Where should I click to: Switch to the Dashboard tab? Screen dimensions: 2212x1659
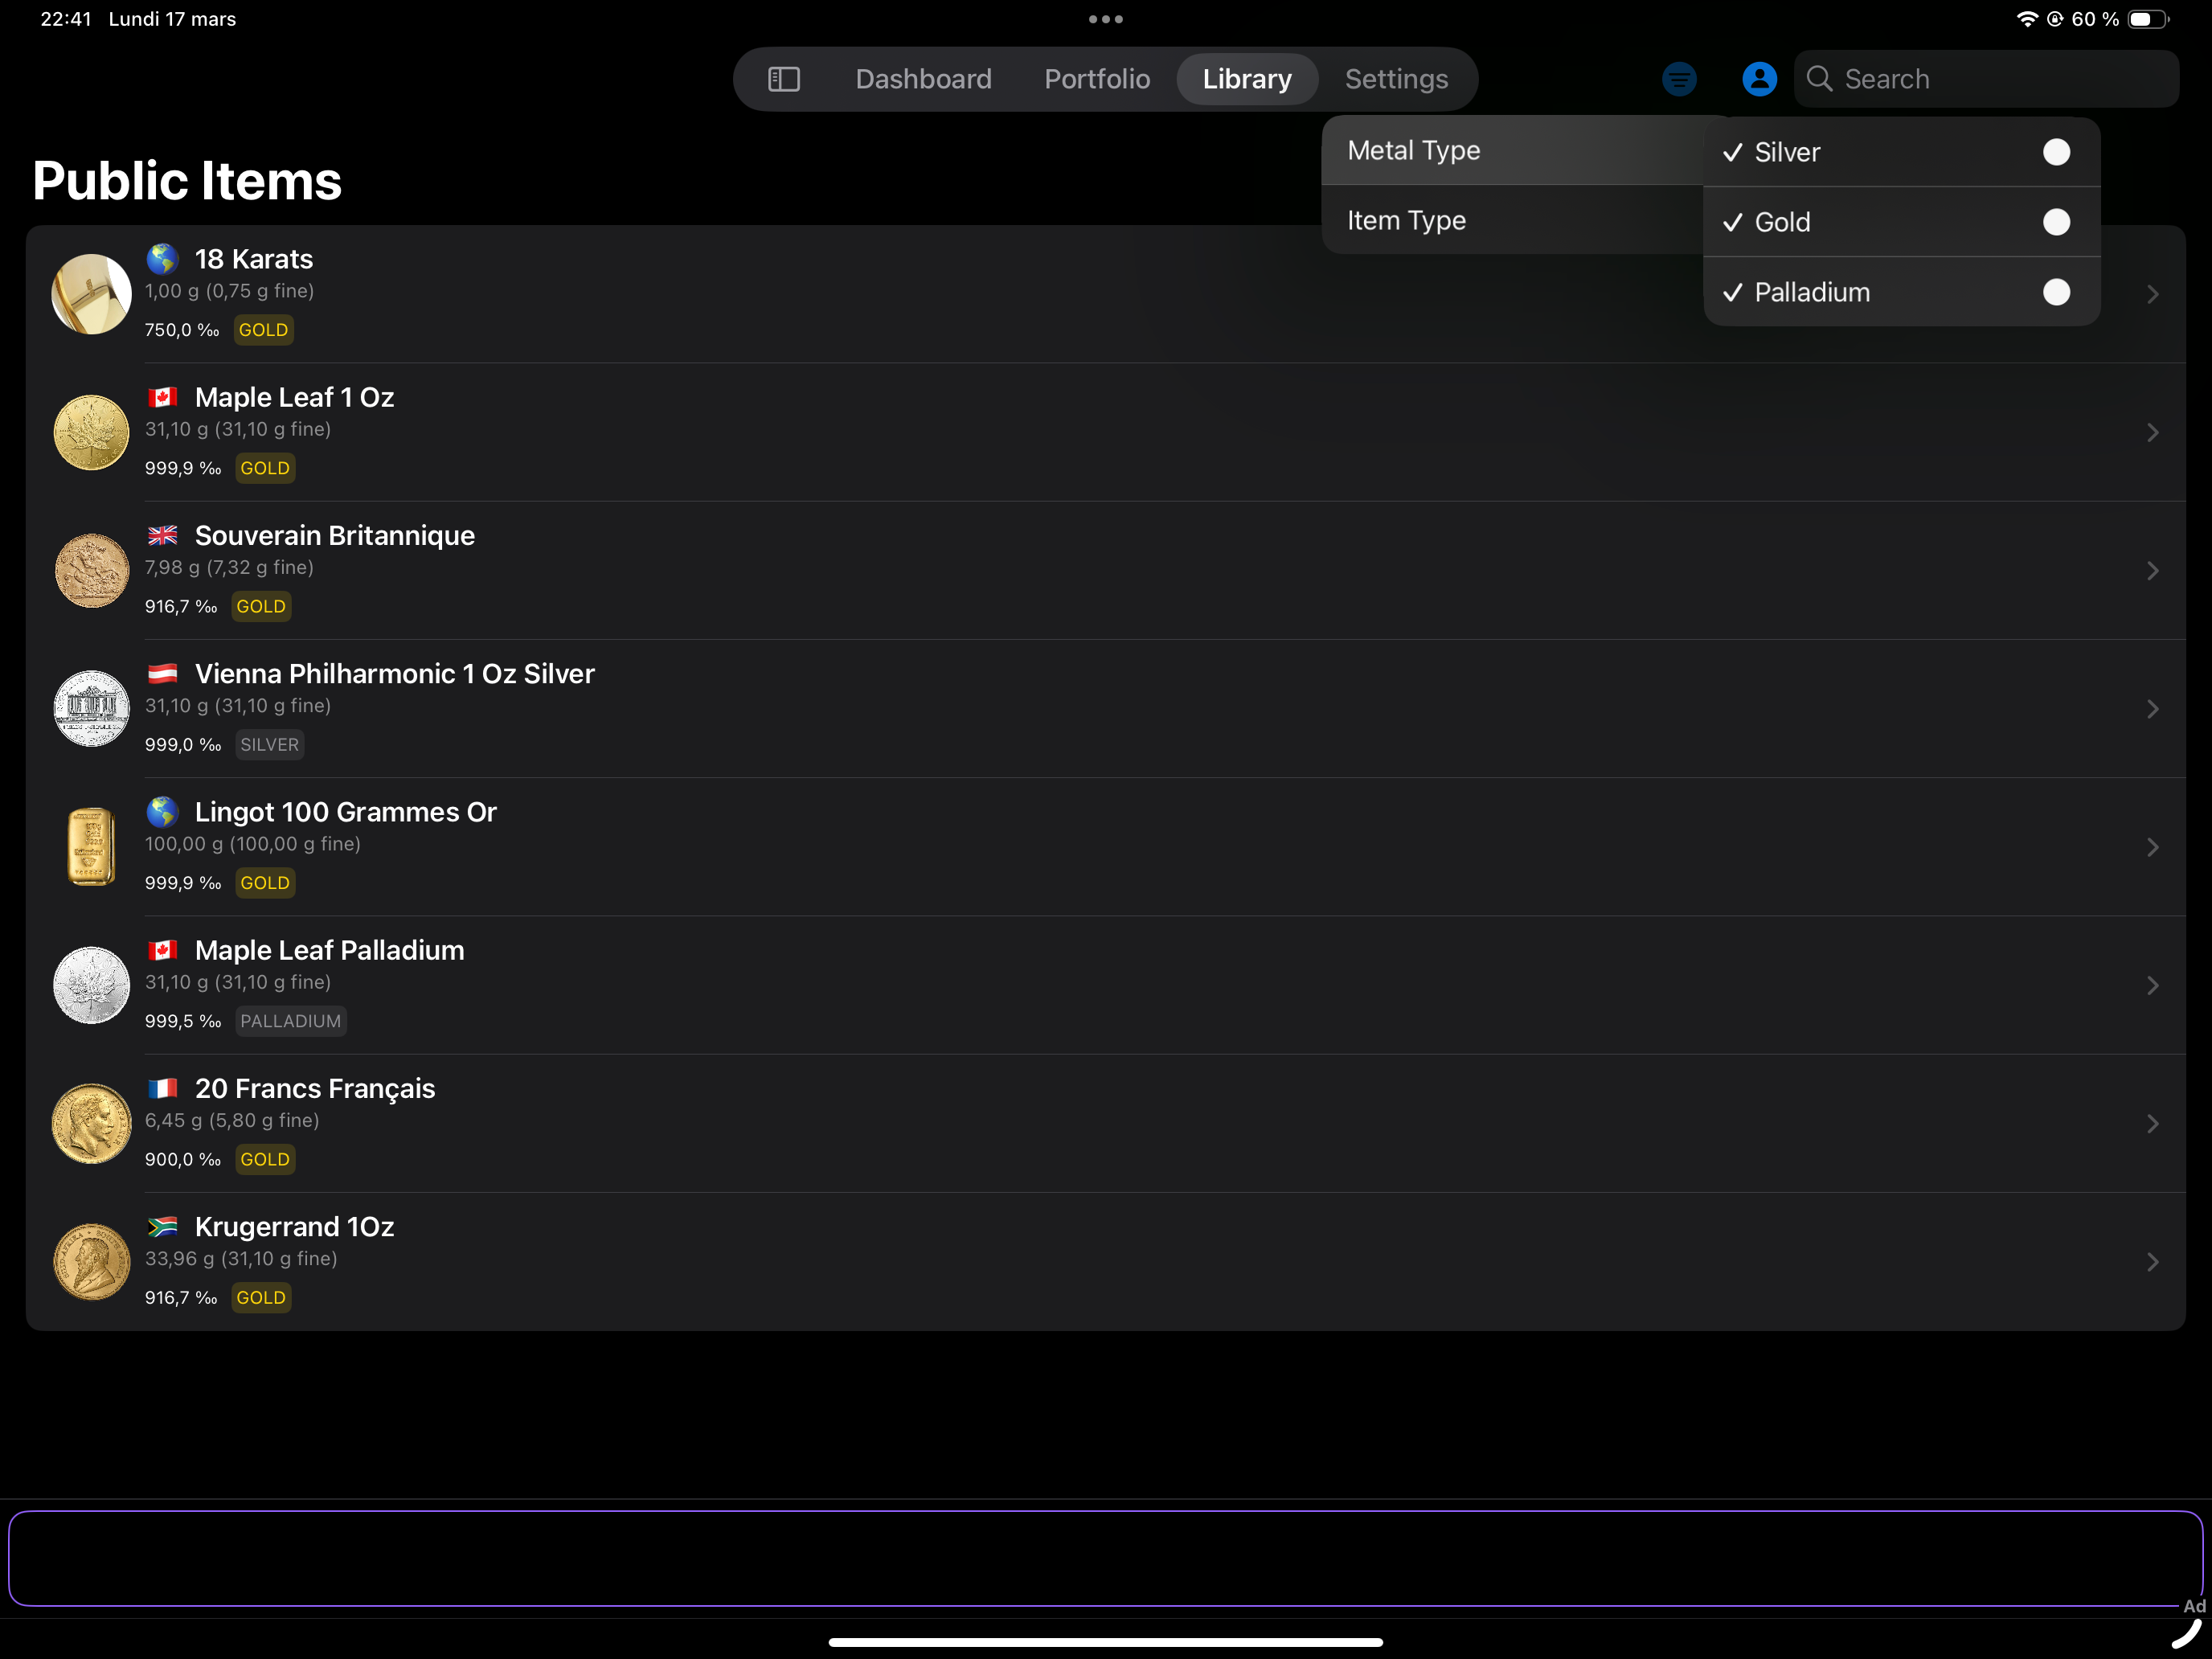pyautogui.click(x=923, y=79)
